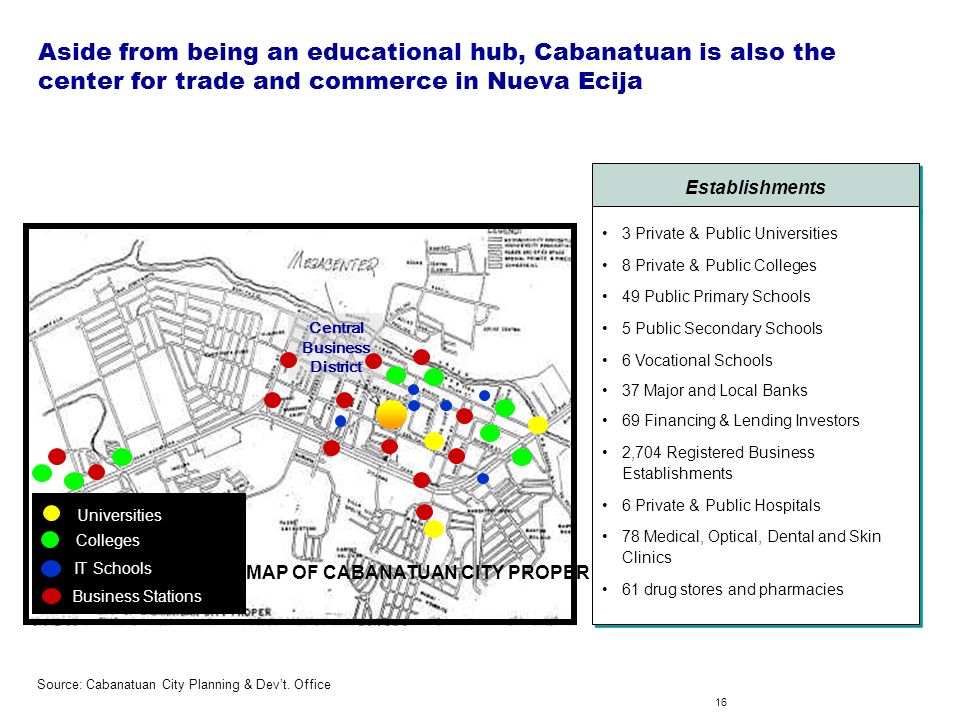Select the 'Colleges' legend label
The width and height of the screenshot is (960, 720).
(108, 541)
